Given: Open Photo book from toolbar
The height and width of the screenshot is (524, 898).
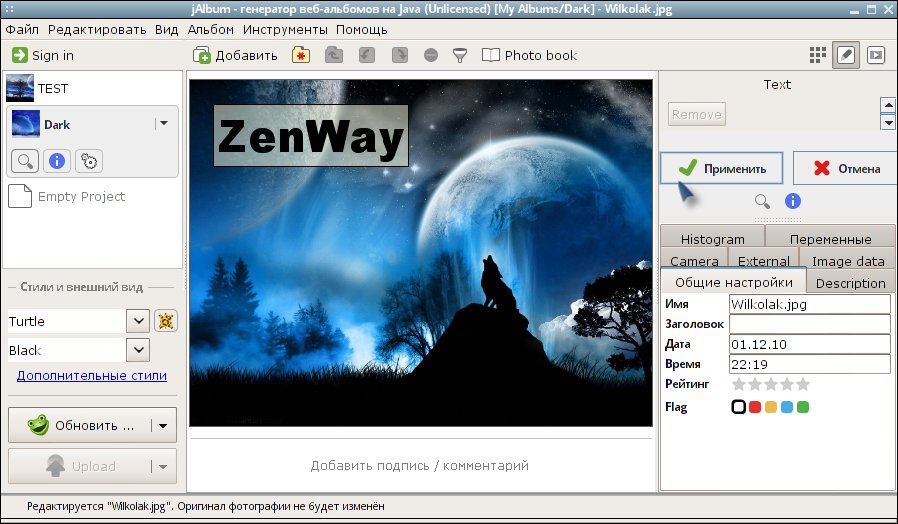Looking at the screenshot, I should [x=529, y=55].
